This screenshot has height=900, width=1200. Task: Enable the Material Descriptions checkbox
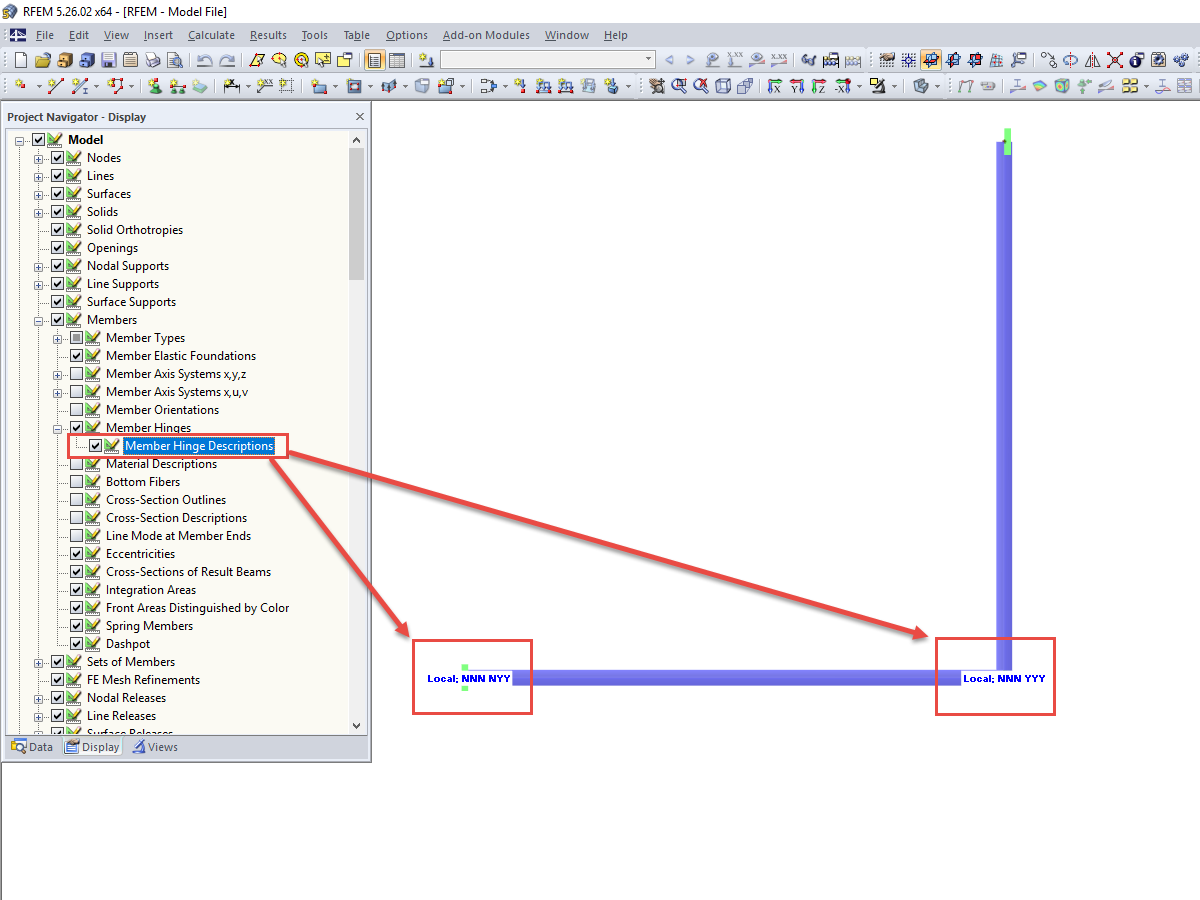pyautogui.click(x=77, y=464)
